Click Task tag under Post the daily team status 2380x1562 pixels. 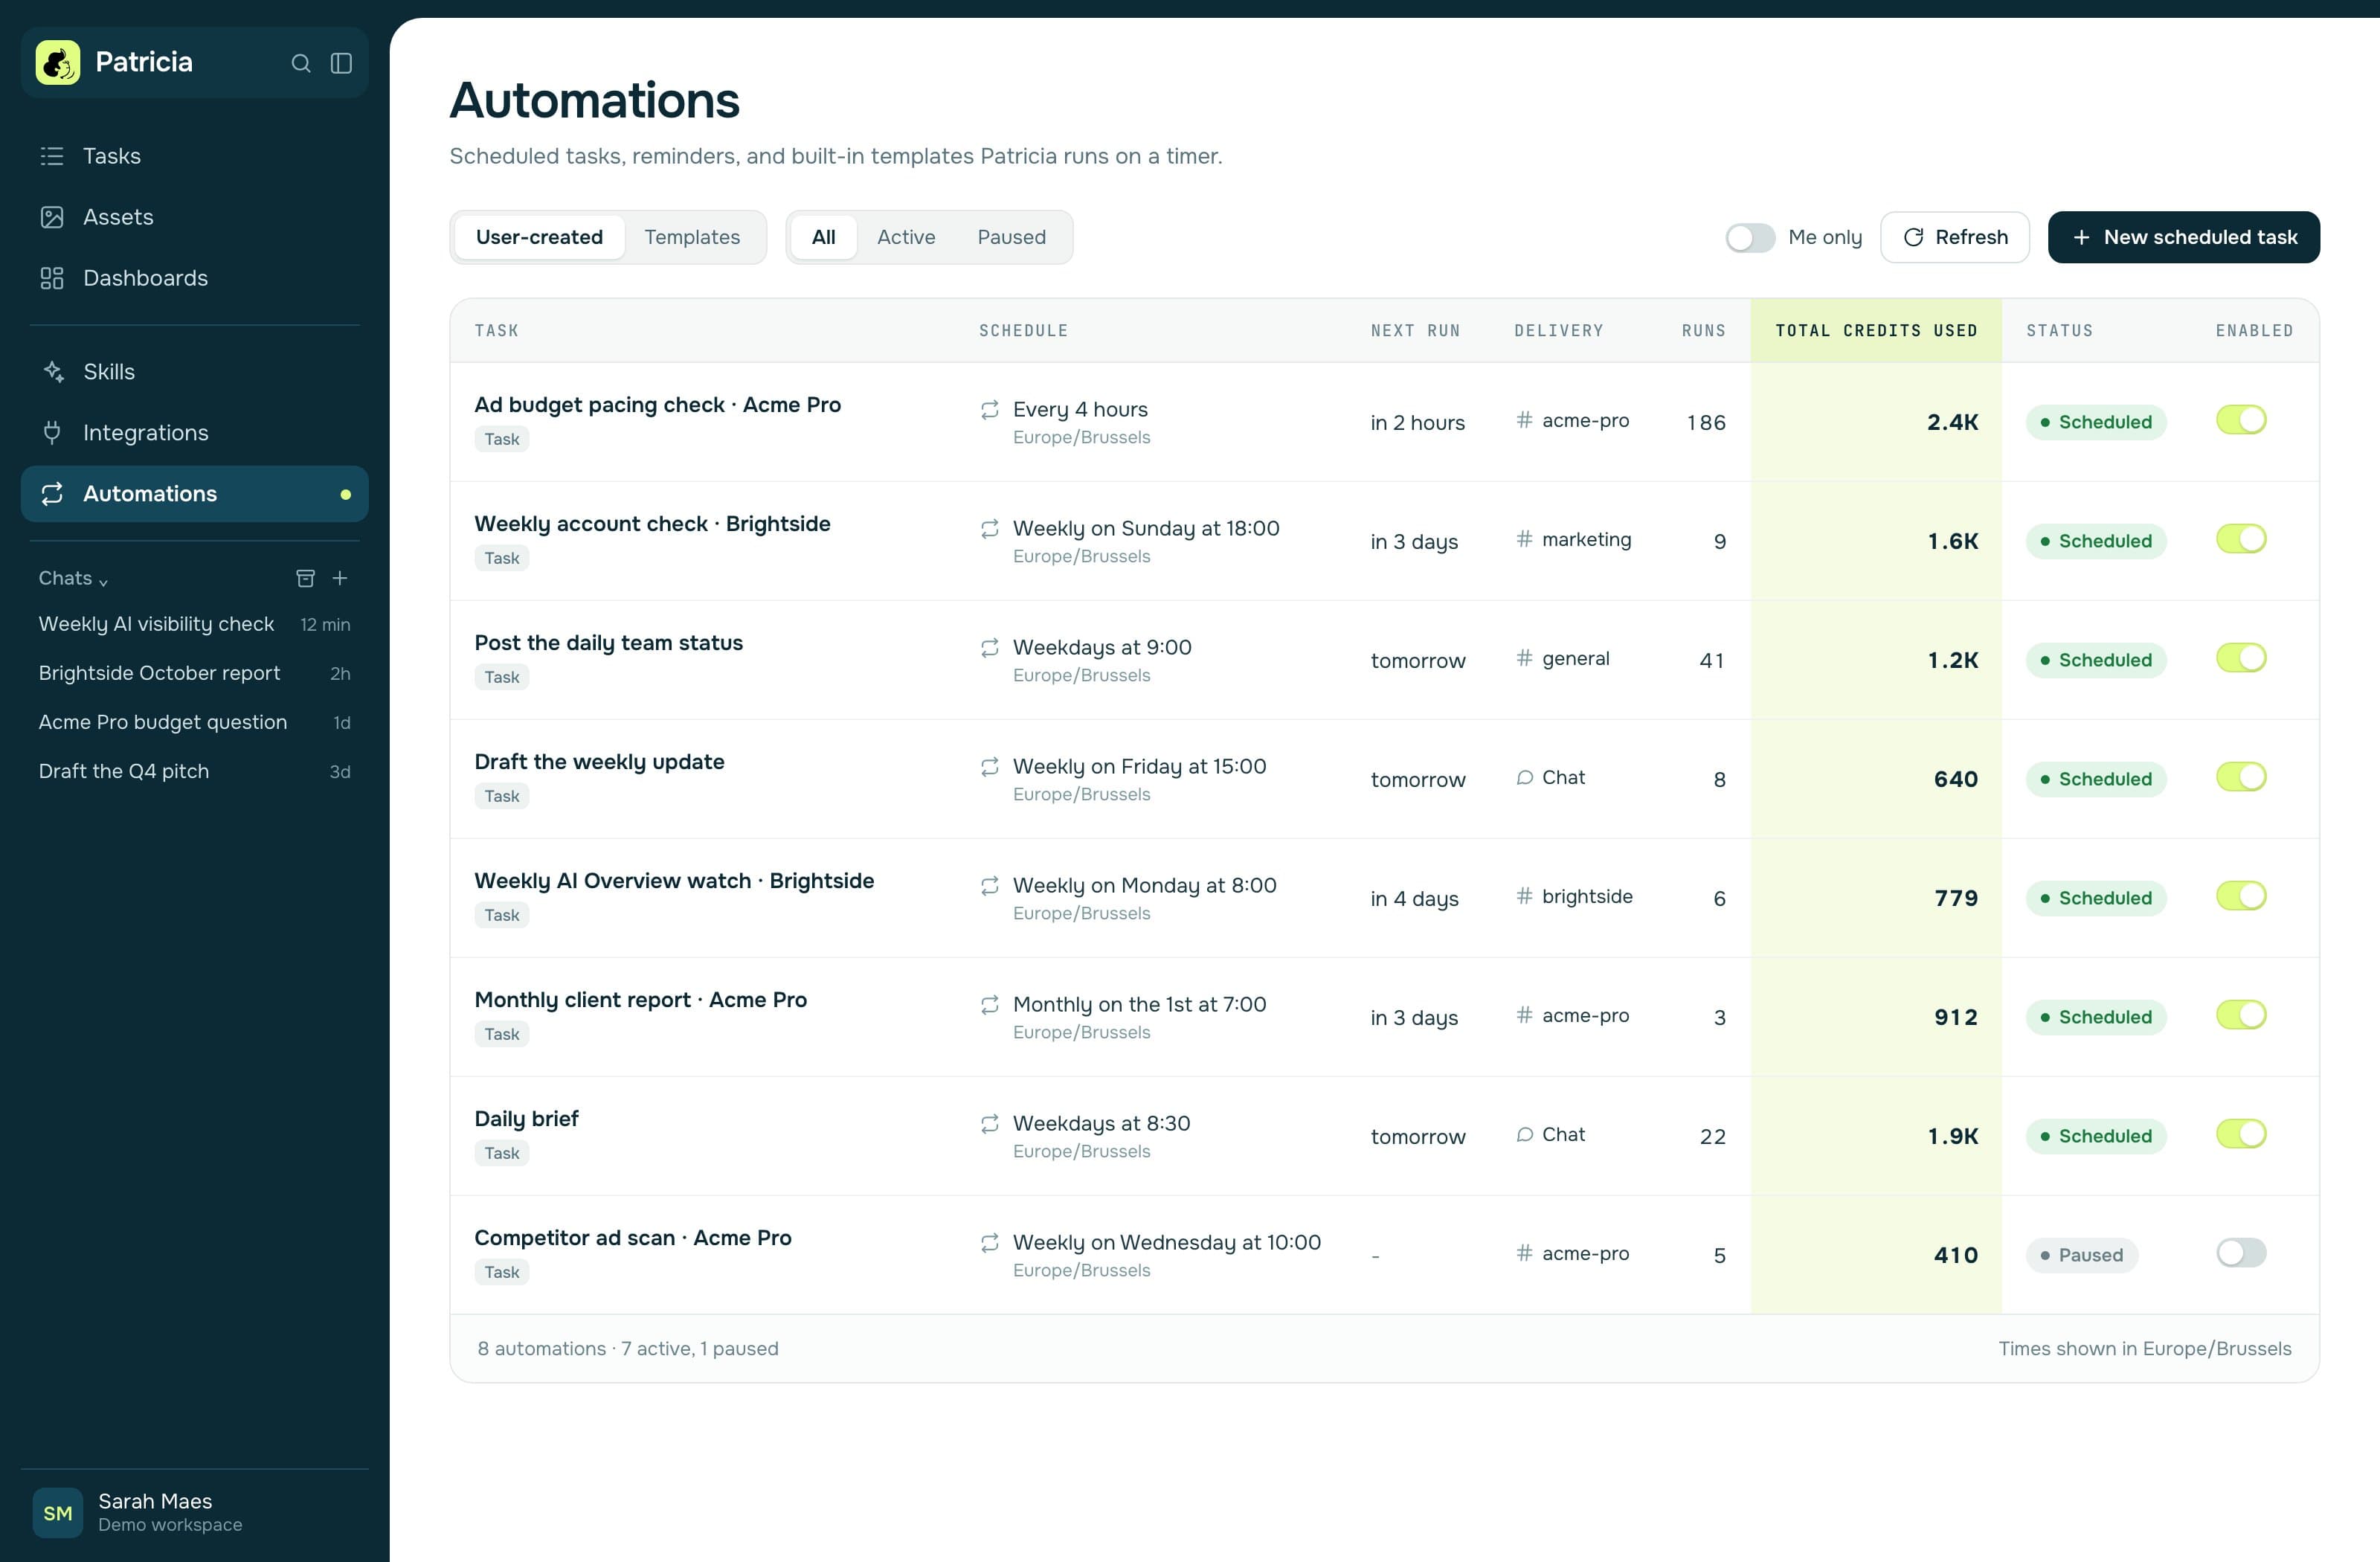click(502, 677)
